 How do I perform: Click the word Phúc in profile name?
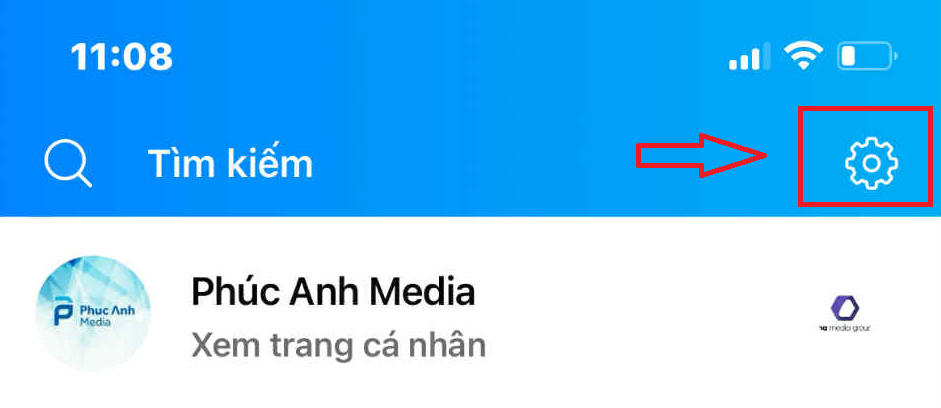[x=235, y=292]
